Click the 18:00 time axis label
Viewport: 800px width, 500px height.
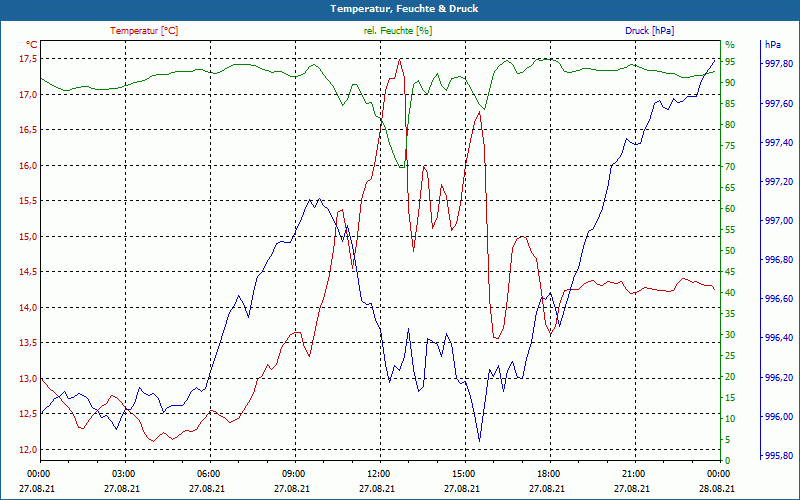(x=547, y=473)
